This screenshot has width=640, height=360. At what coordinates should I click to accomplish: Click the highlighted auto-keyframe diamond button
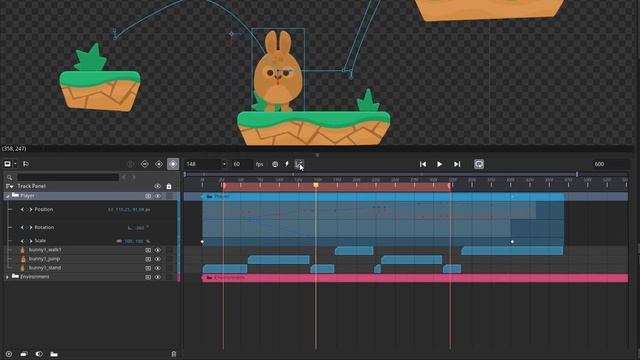pos(173,164)
